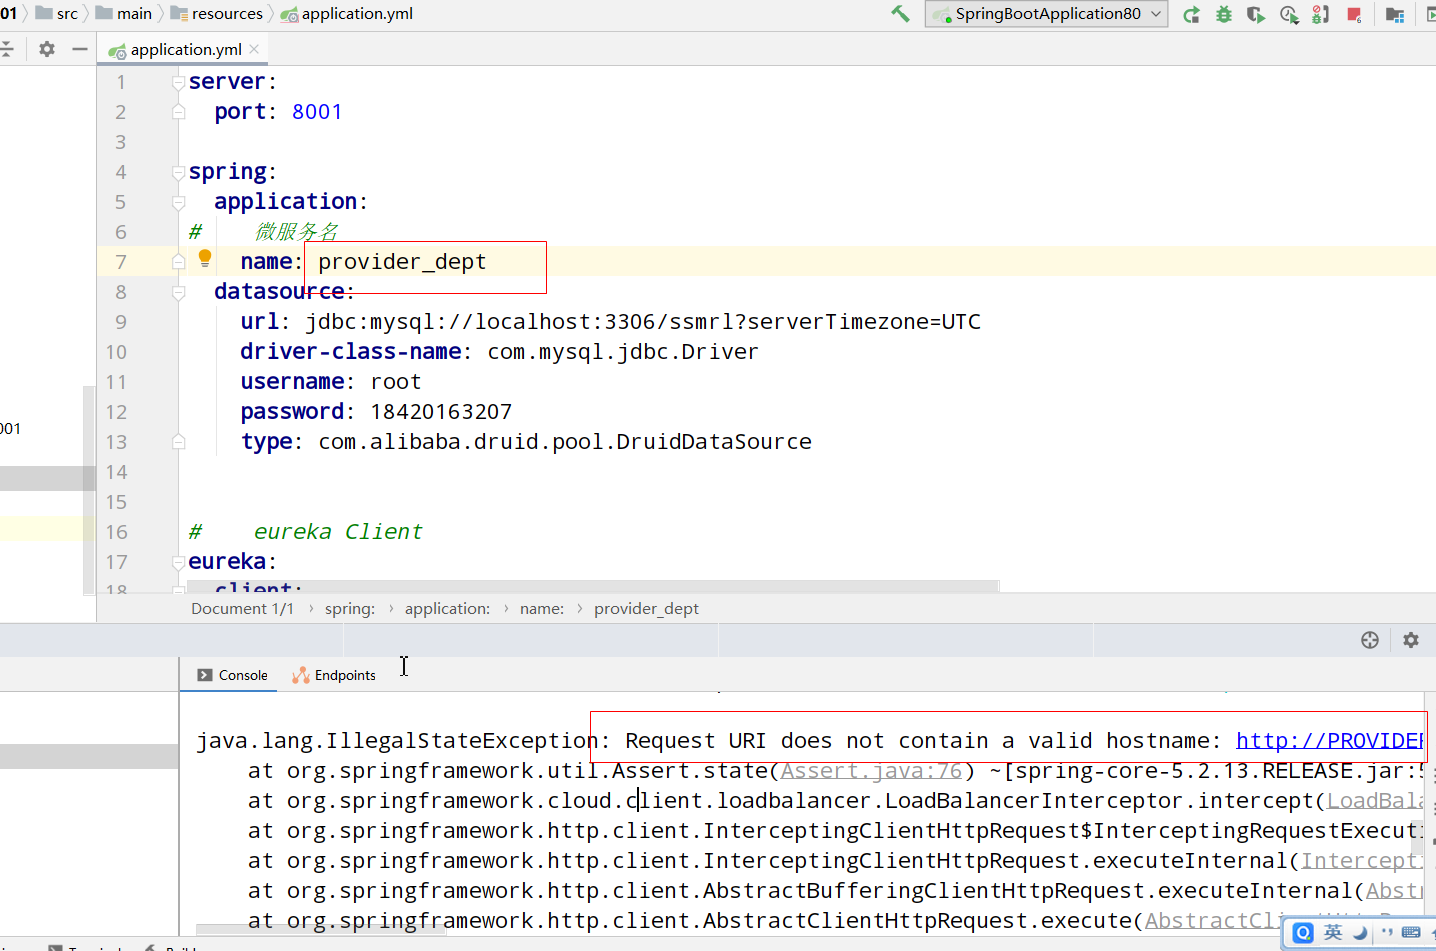
Task: Click the editor horizontal scrollbar
Action: [x=593, y=586]
